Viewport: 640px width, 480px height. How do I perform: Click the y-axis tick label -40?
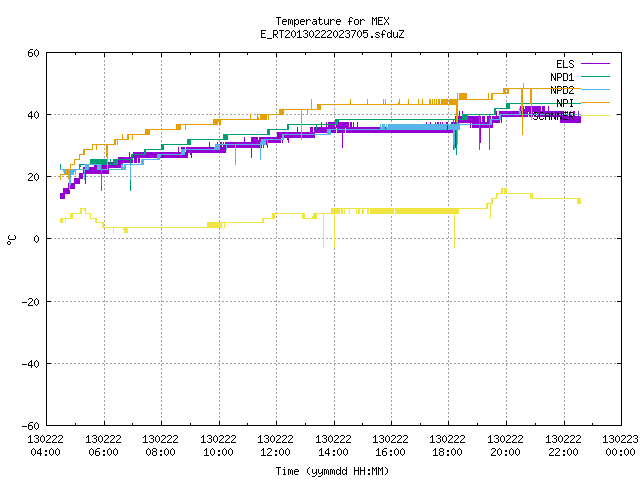point(31,364)
